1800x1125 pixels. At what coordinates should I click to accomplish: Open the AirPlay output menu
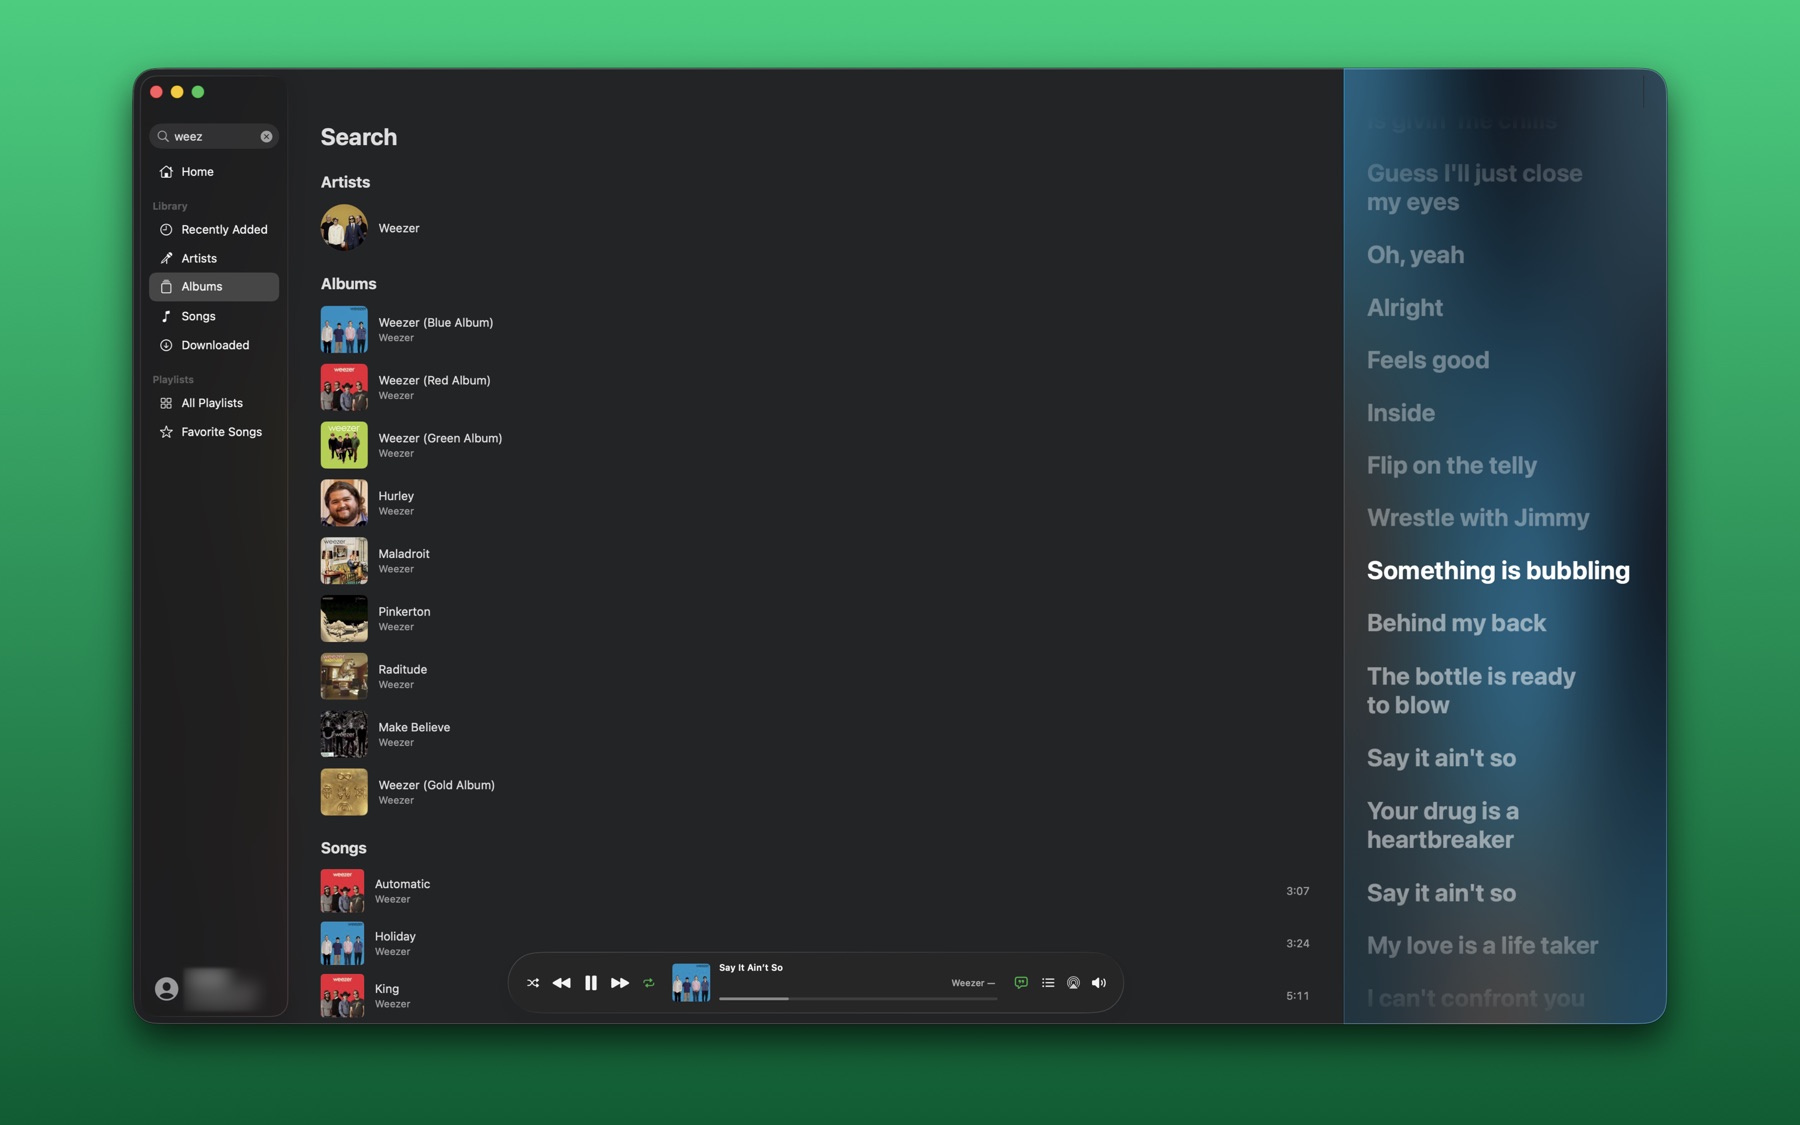(1073, 983)
